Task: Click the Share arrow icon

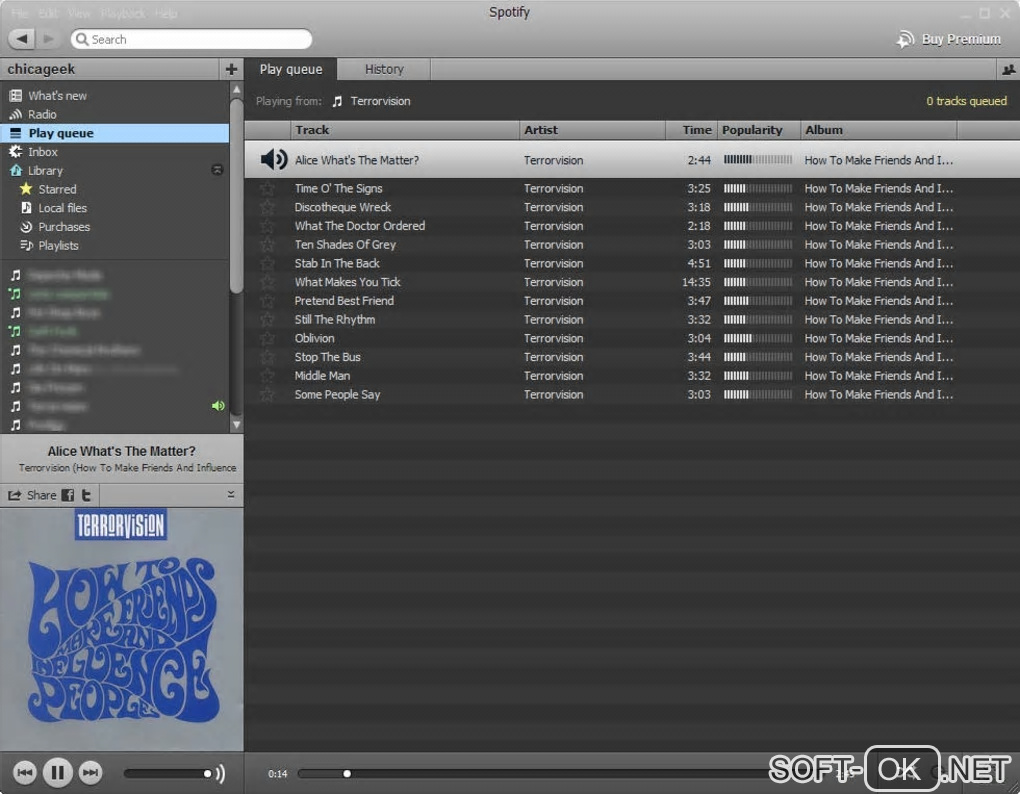Action: coord(14,496)
